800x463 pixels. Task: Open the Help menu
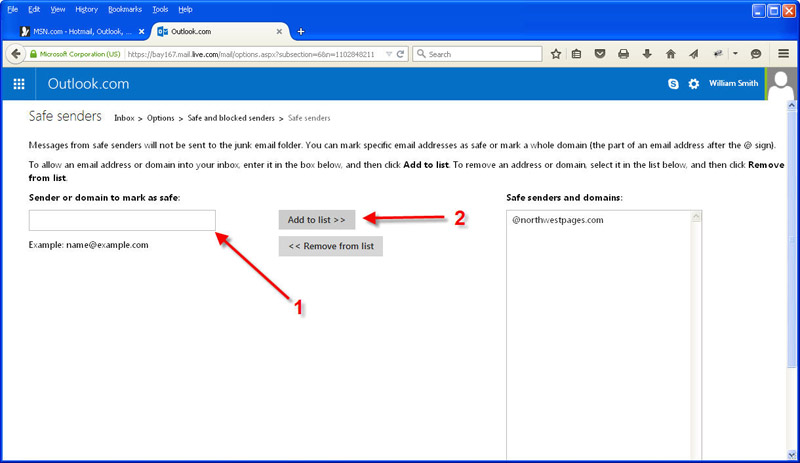[185, 9]
